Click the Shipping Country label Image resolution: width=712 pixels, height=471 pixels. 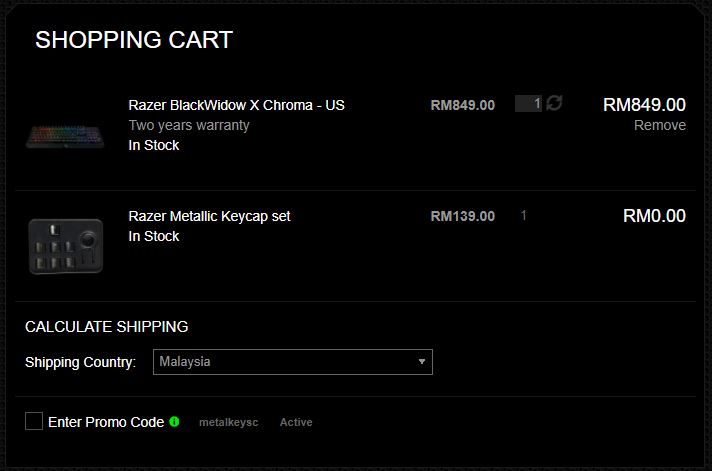pyautogui.click(x=80, y=362)
